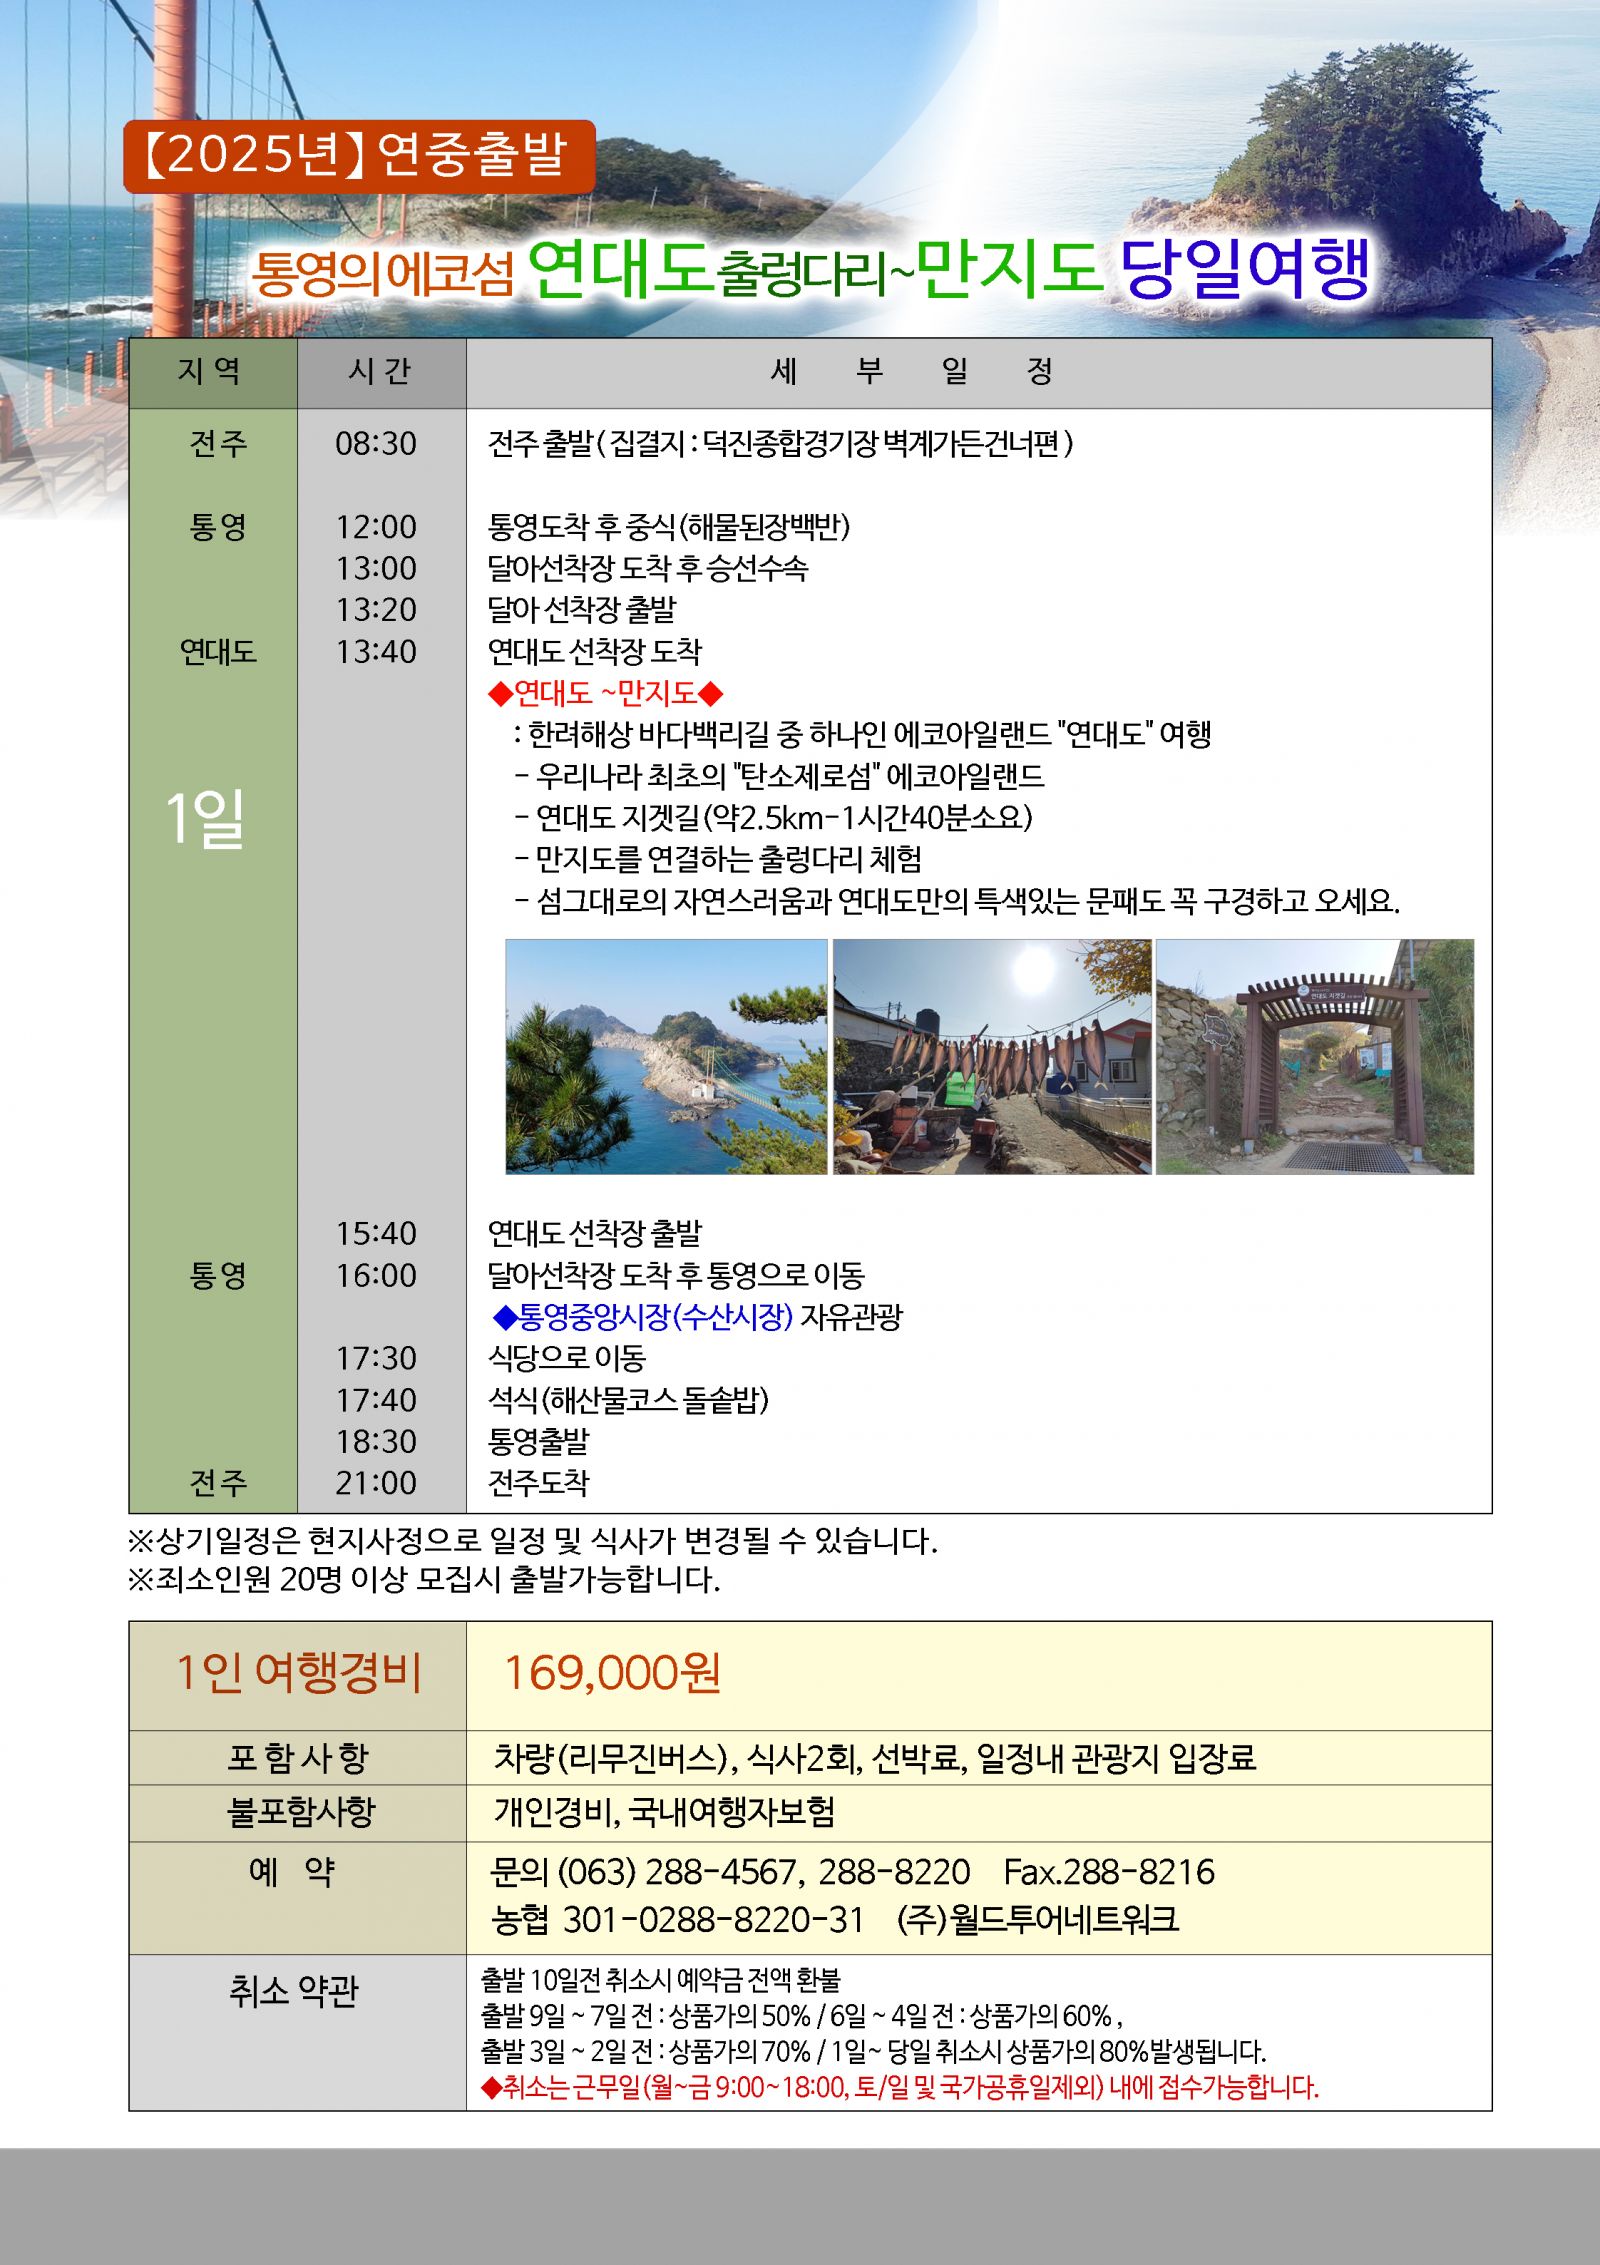Image resolution: width=1600 pixels, height=2265 pixels.
Task: Click 통영출발 line
Action: pyautogui.click(x=539, y=1442)
